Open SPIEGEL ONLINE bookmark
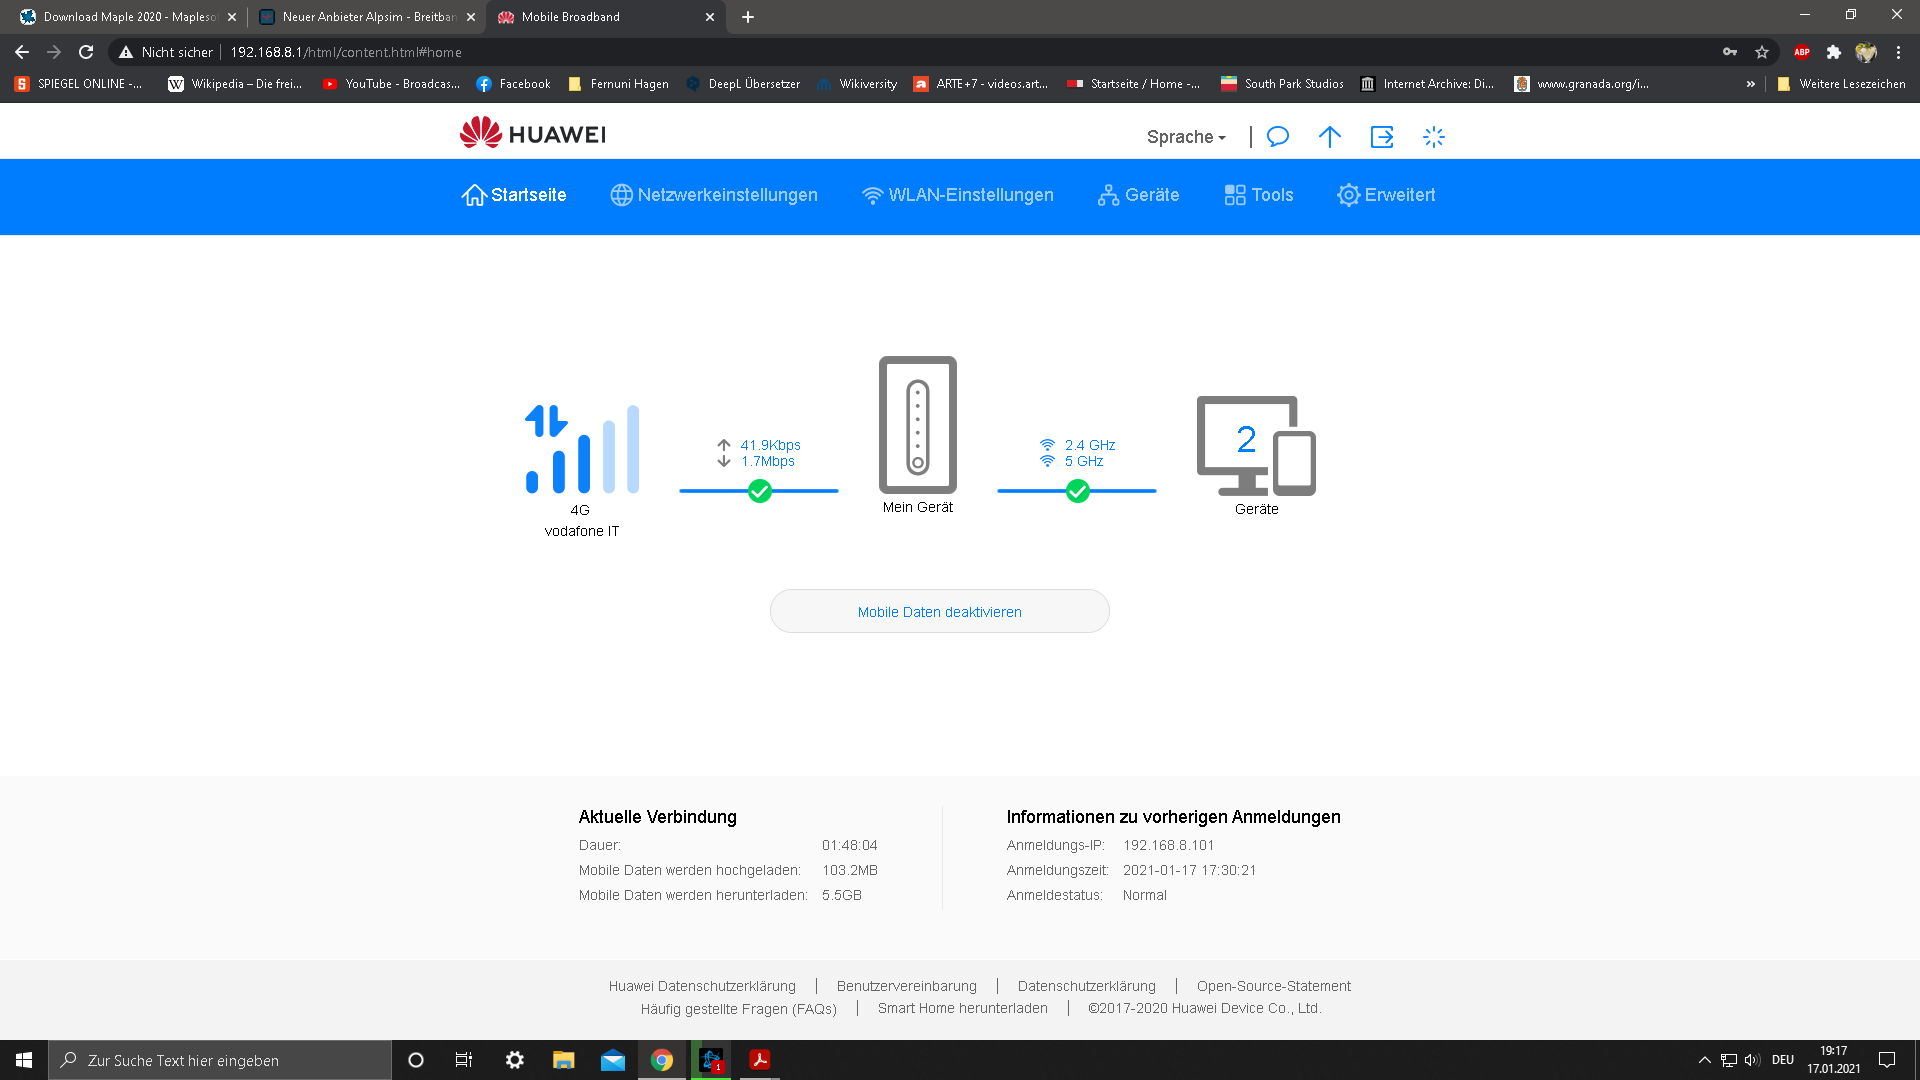Image resolution: width=1920 pixels, height=1080 pixels. [78, 84]
